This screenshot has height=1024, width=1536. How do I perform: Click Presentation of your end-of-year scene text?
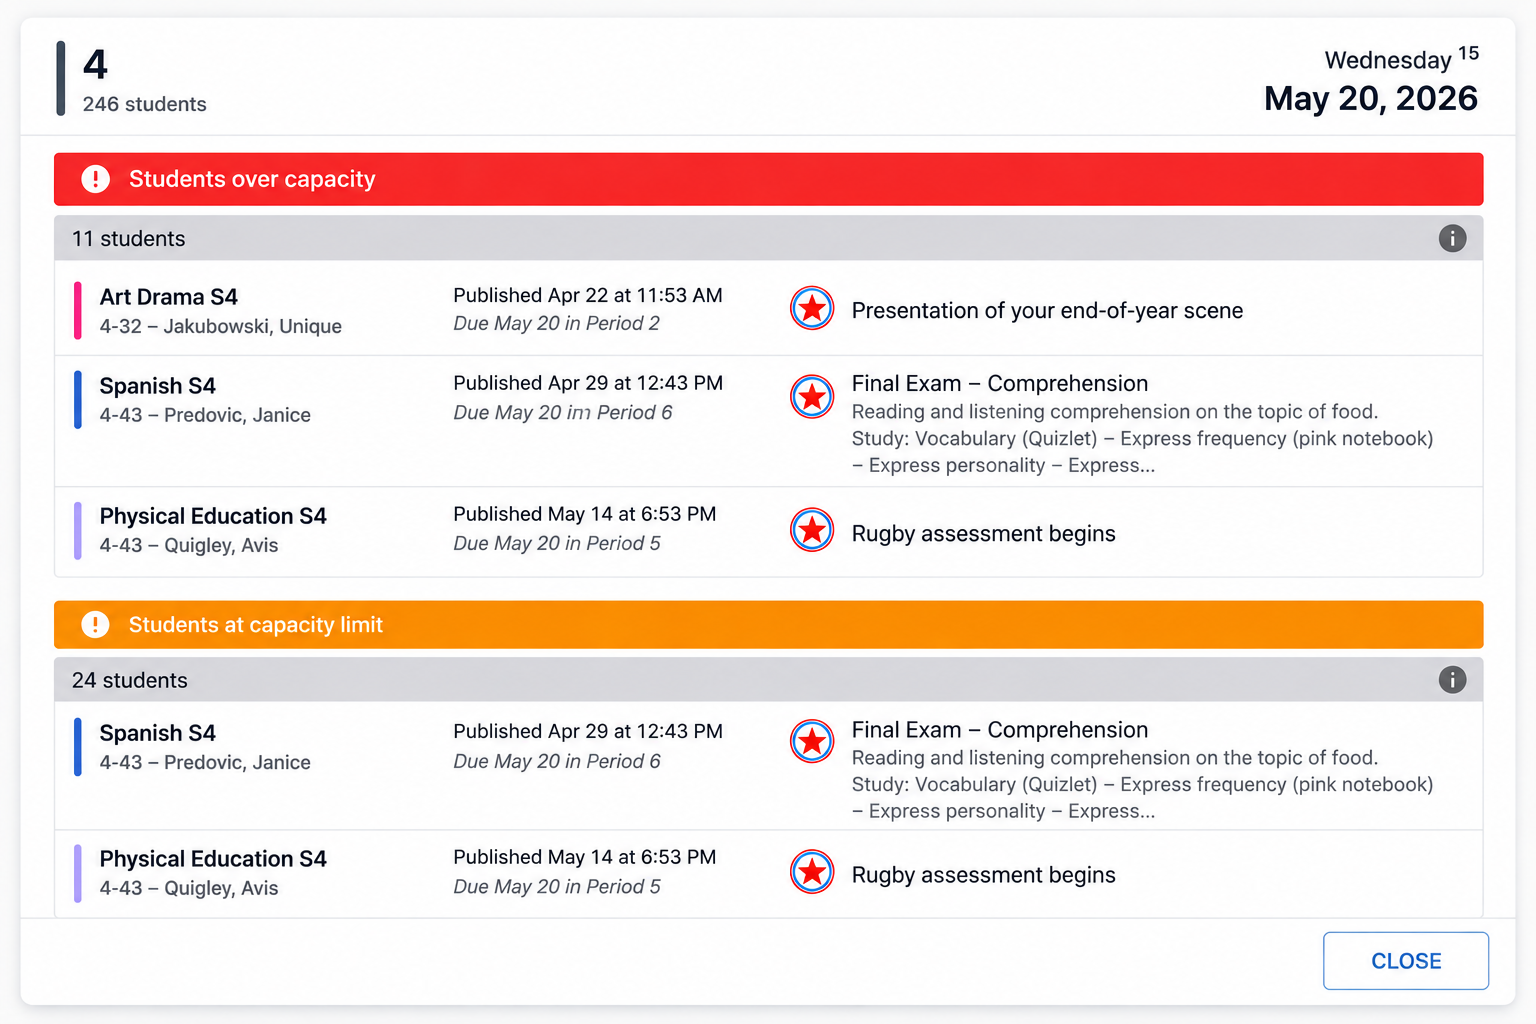[x=1047, y=311]
